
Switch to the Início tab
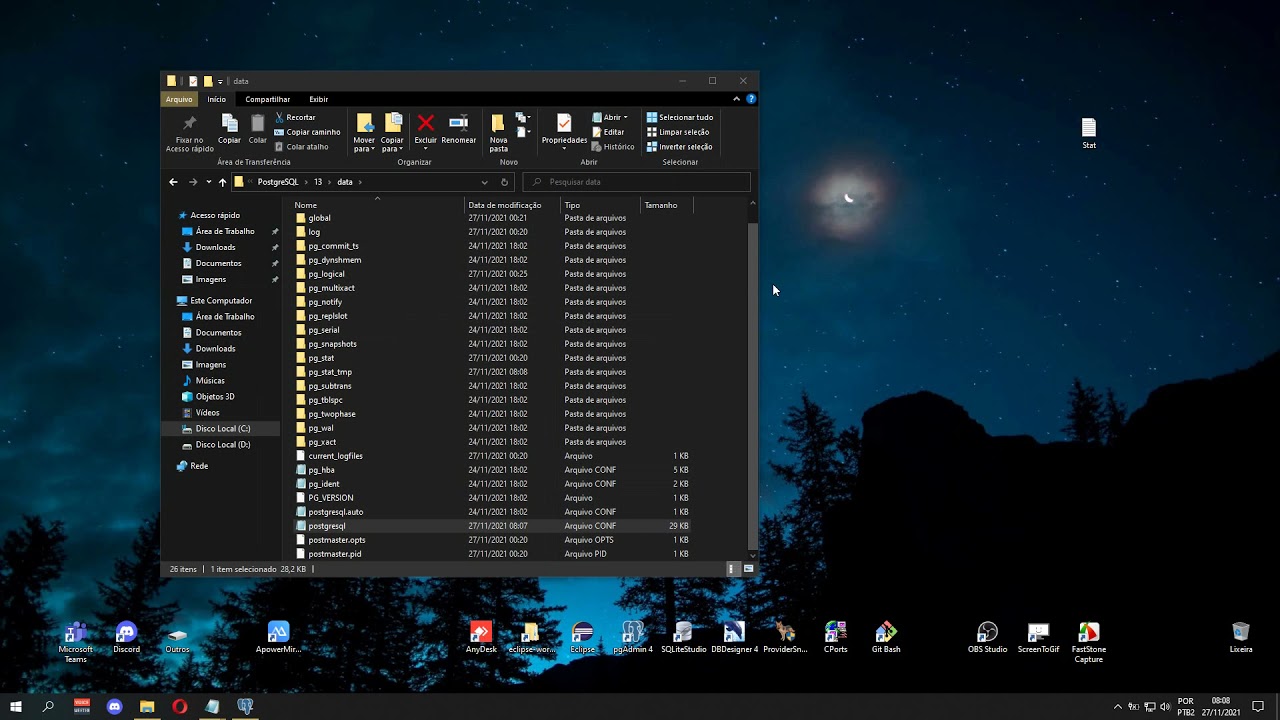point(217,99)
